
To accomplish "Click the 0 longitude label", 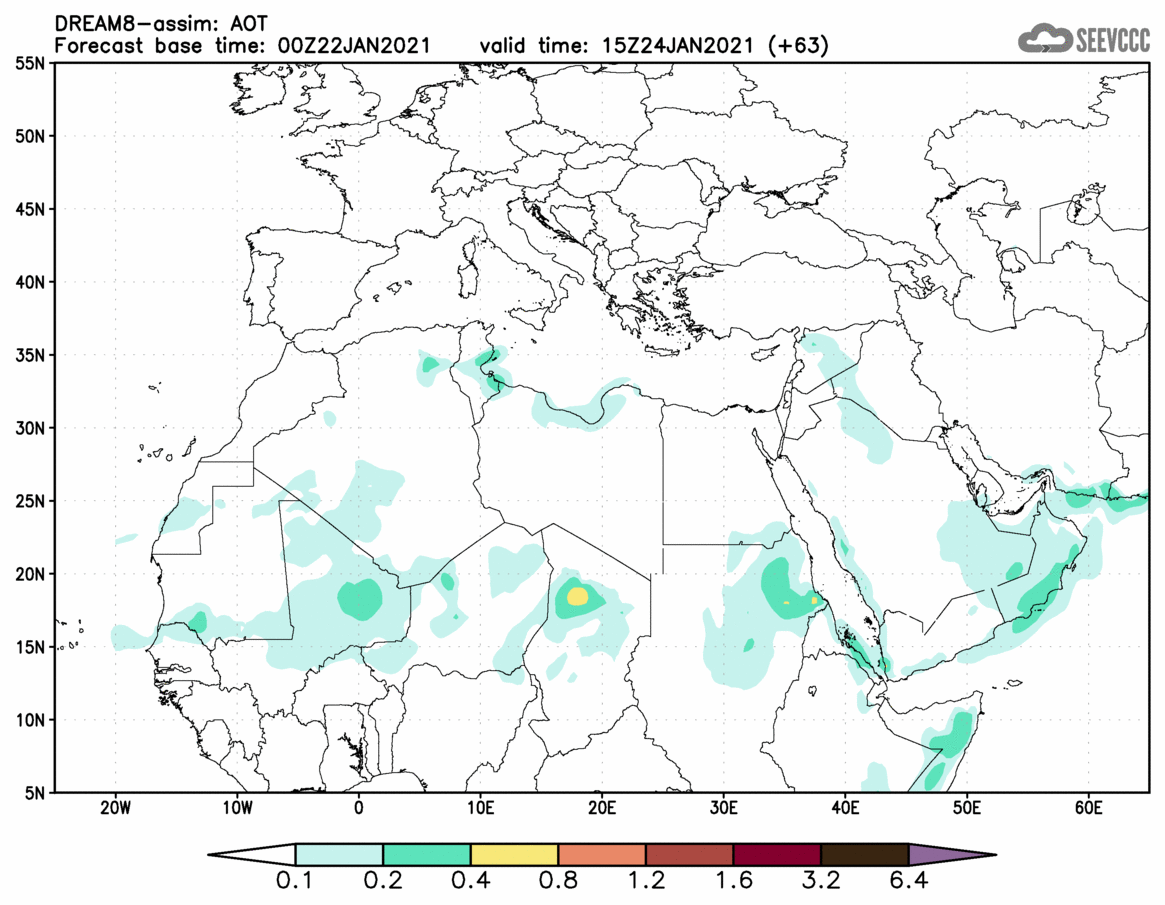I will (359, 808).
